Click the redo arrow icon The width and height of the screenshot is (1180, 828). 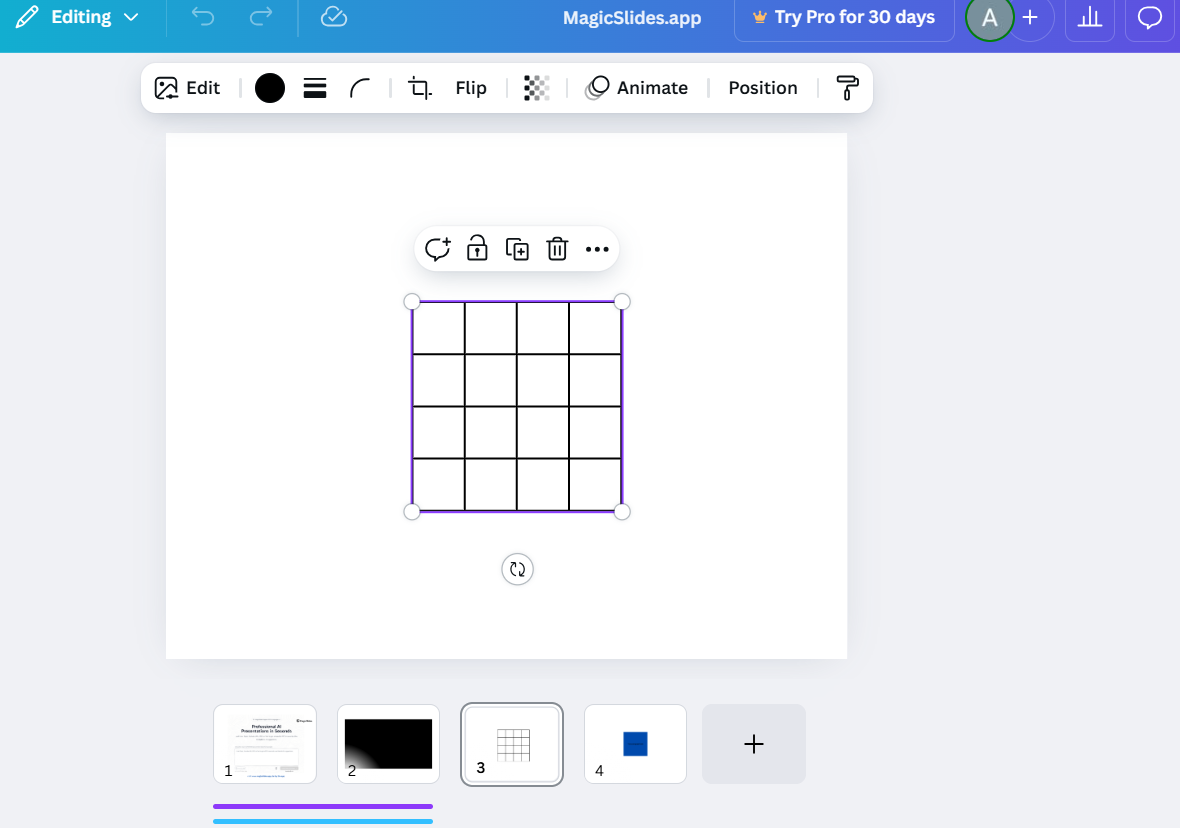[x=261, y=17]
